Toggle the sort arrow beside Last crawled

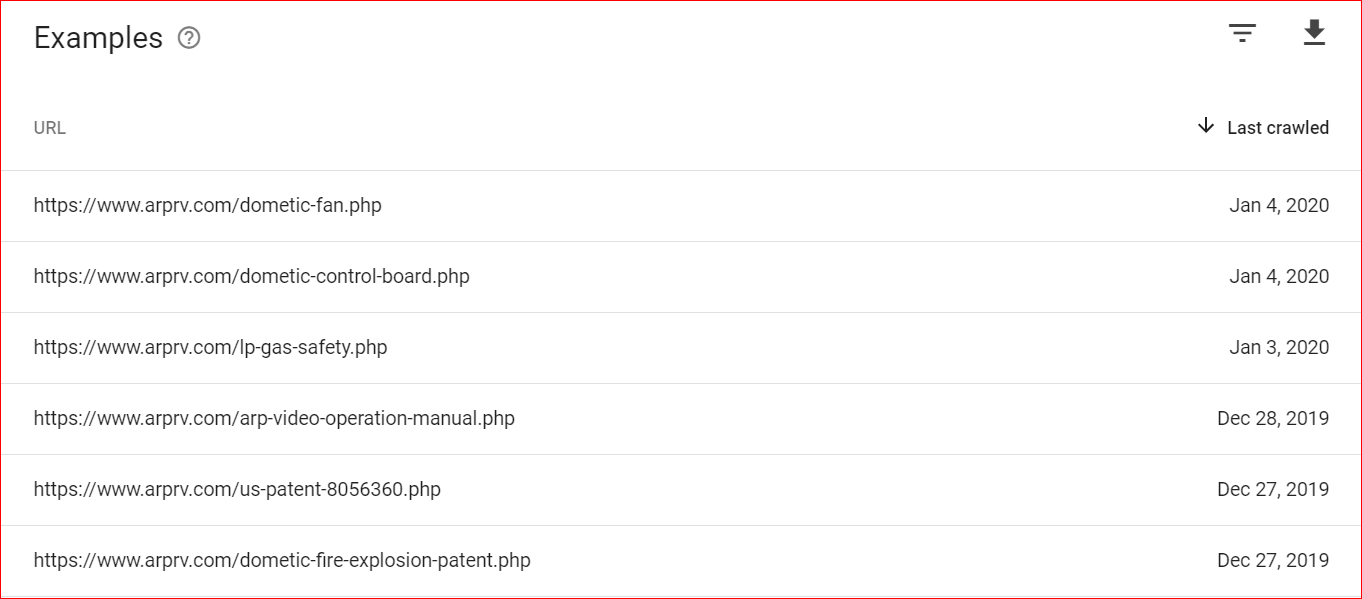pyautogui.click(x=1206, y=126)
